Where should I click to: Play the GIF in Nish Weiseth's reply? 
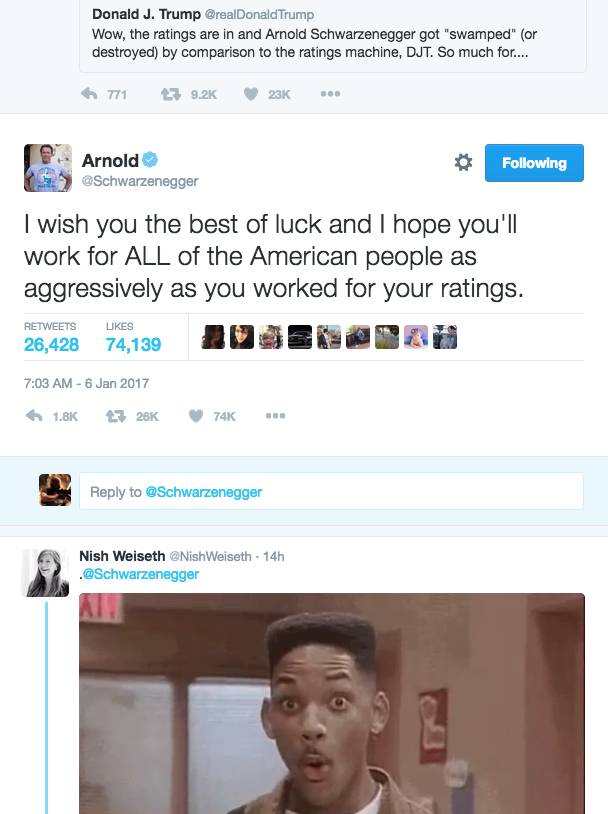coord(332,703)
